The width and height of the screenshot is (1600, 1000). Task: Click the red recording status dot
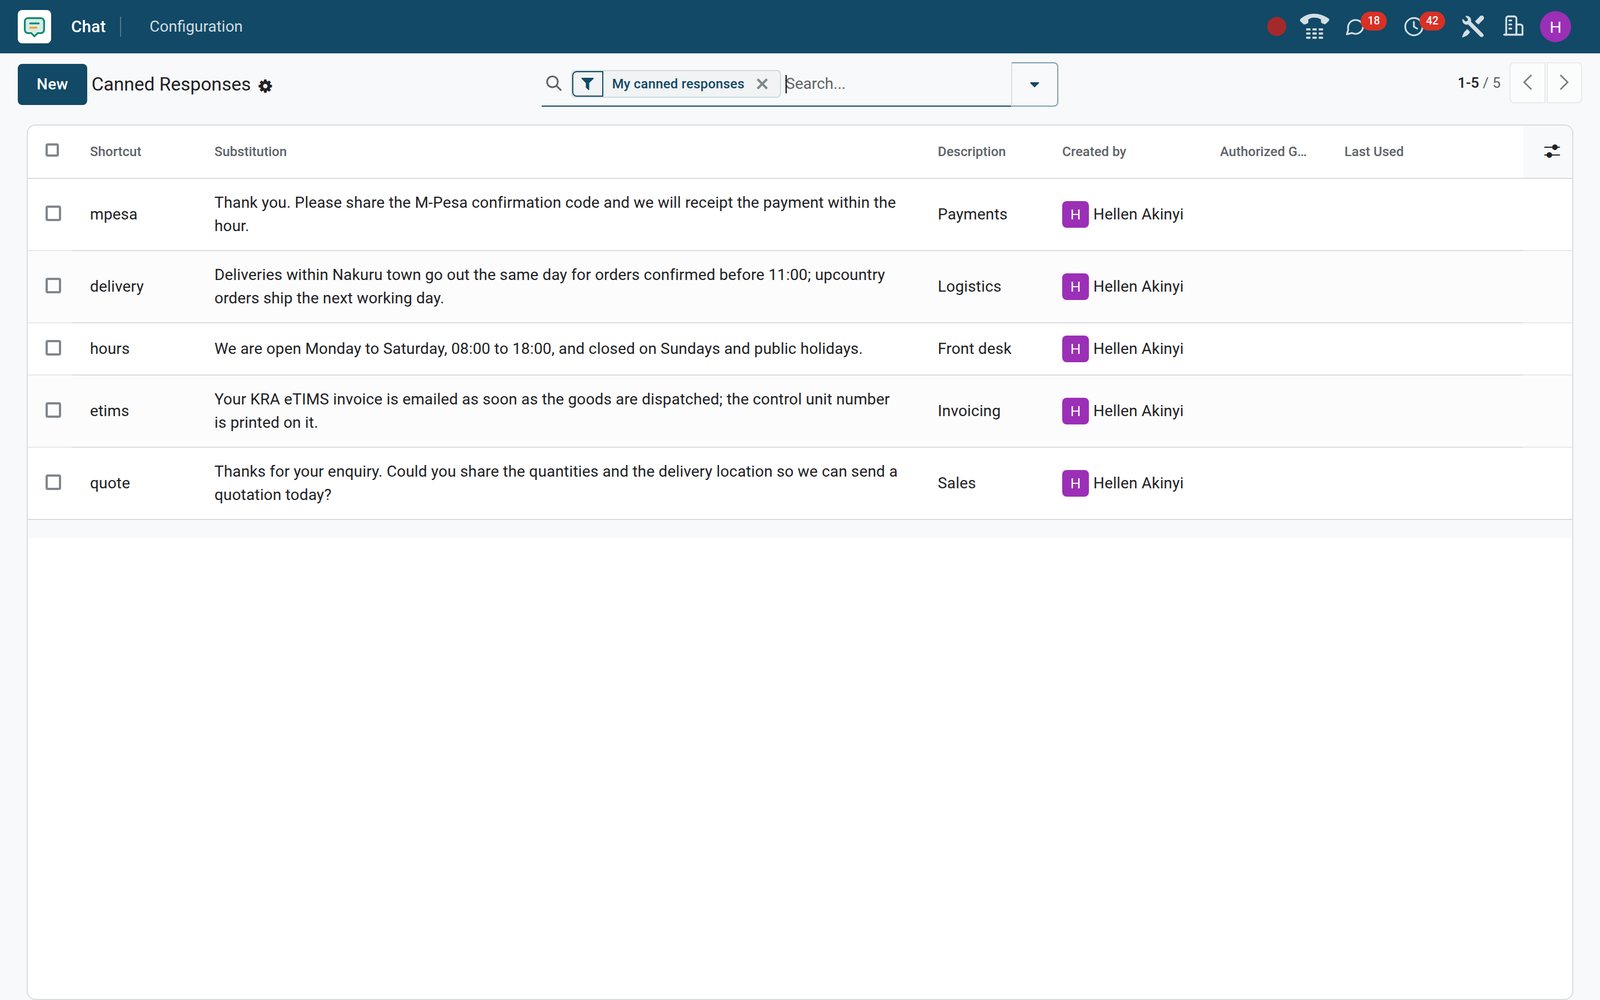(1276, 27)
